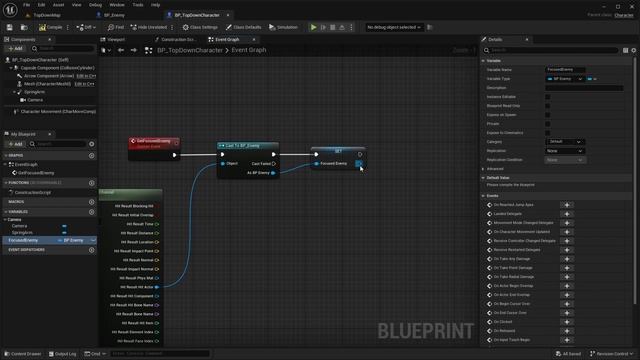Image resolution: width=640 pixels, height=360 pixels.
Task: Click the Unreal Engine logo icon
Action: click(10, 9)
